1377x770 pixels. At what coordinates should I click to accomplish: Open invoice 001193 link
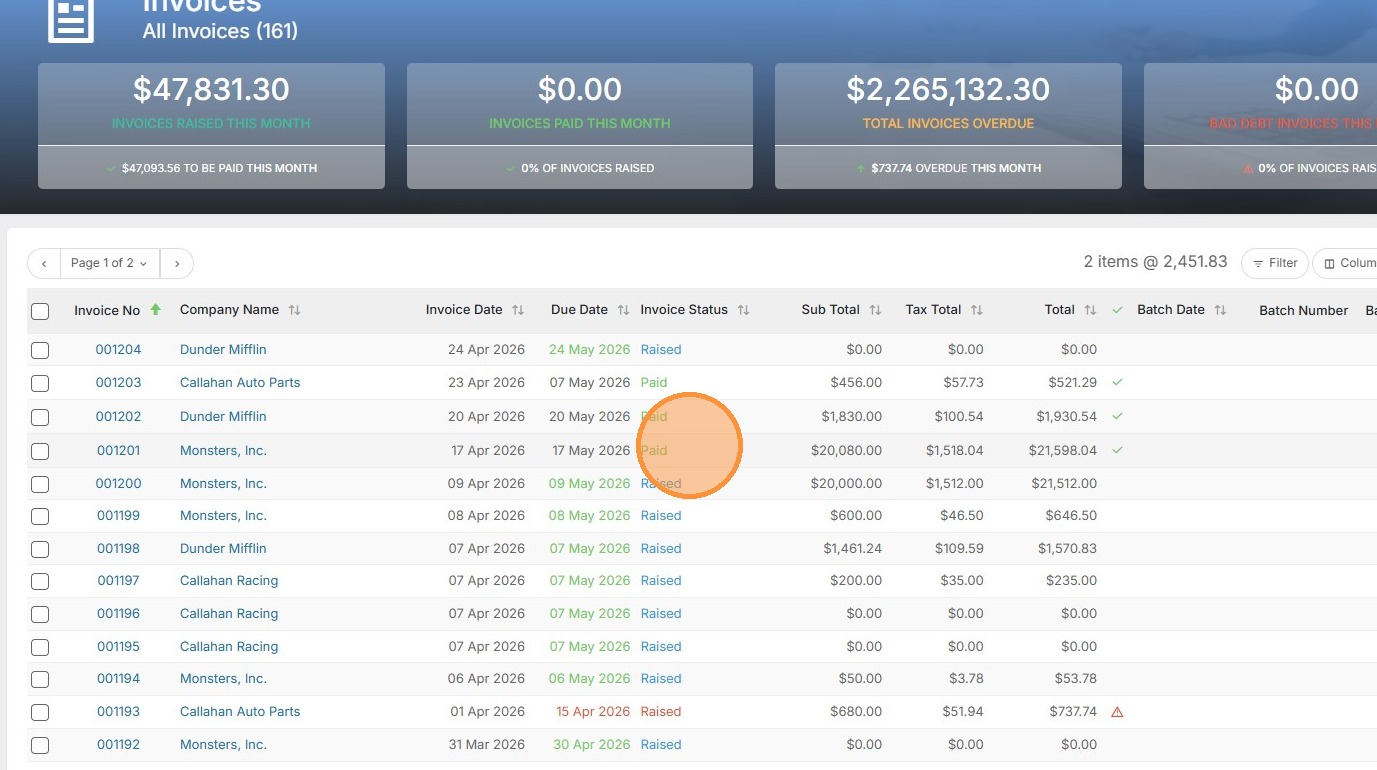point(118,711)
